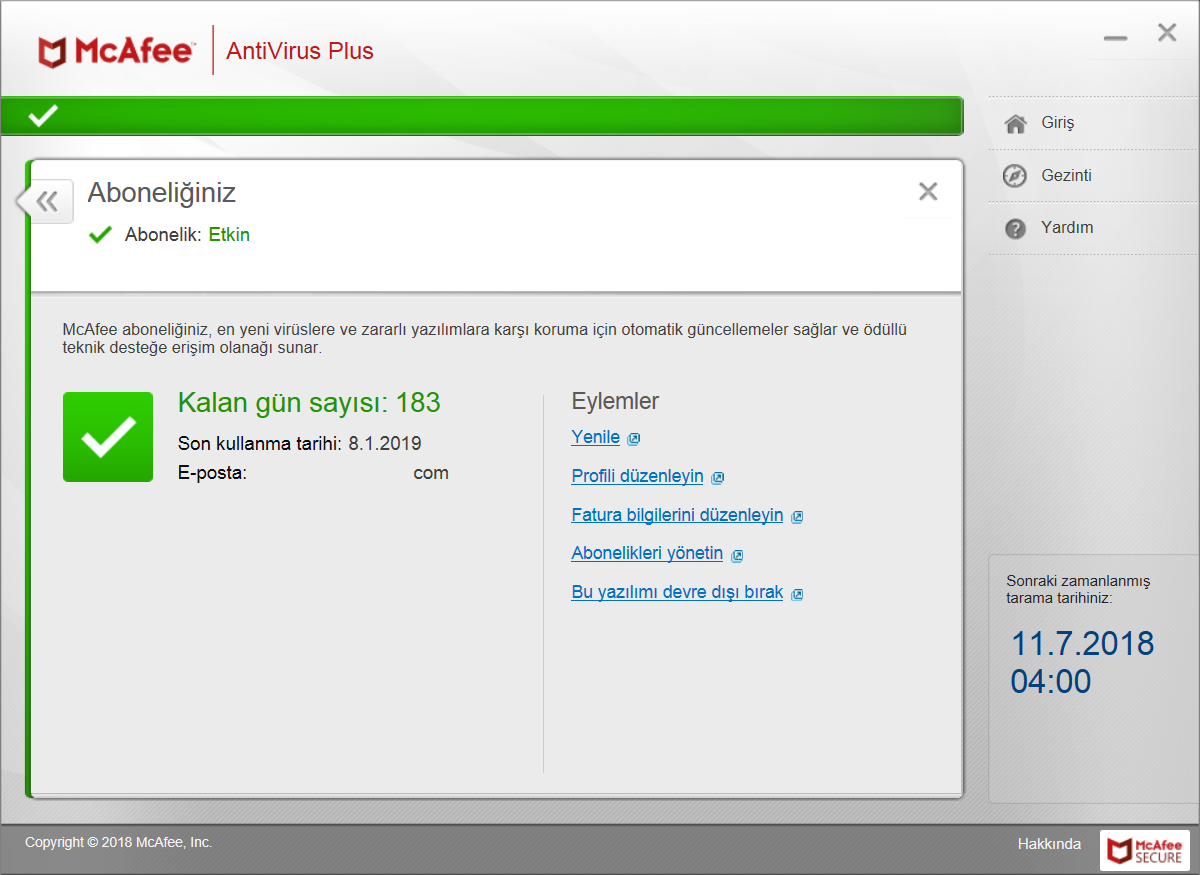Click the Eylemler heading
This screenshot has width=1200, height=875.
pos(615,402)
